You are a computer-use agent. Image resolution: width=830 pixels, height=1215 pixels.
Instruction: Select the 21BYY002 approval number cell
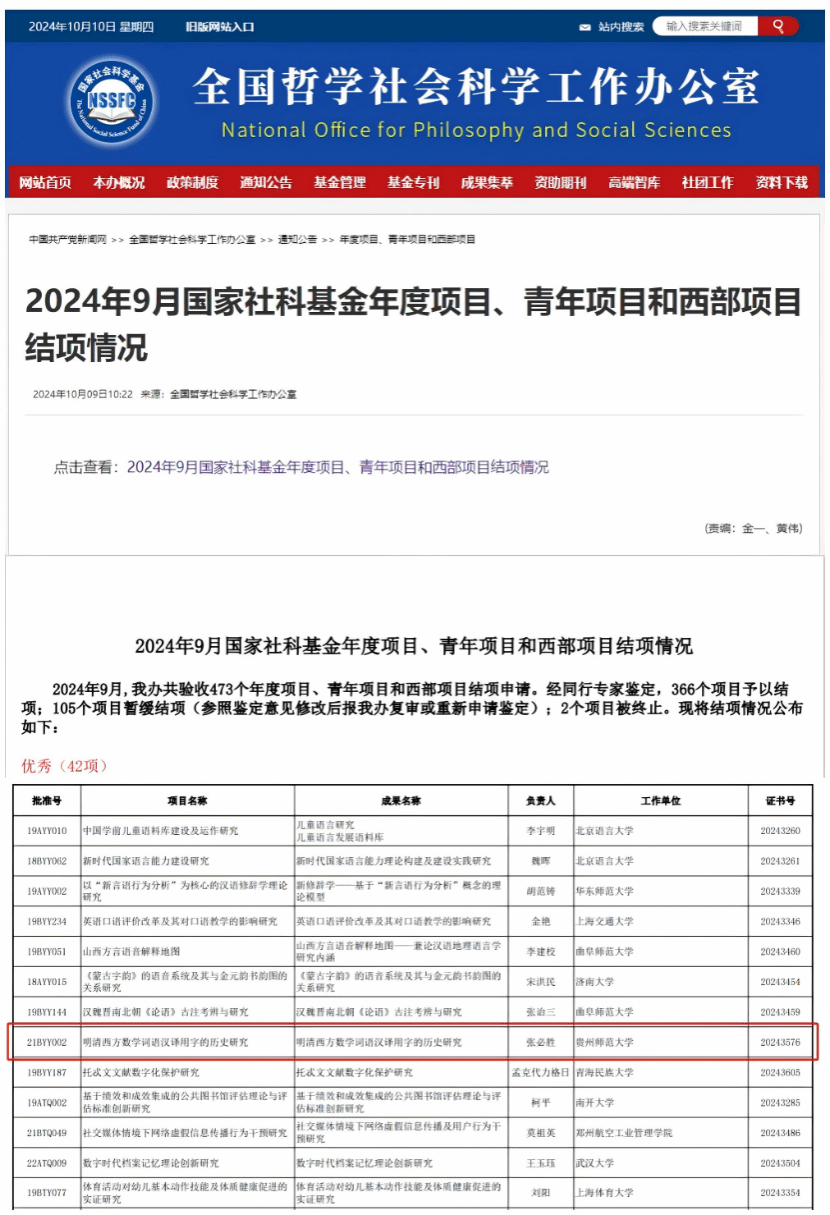point(47,1042)
